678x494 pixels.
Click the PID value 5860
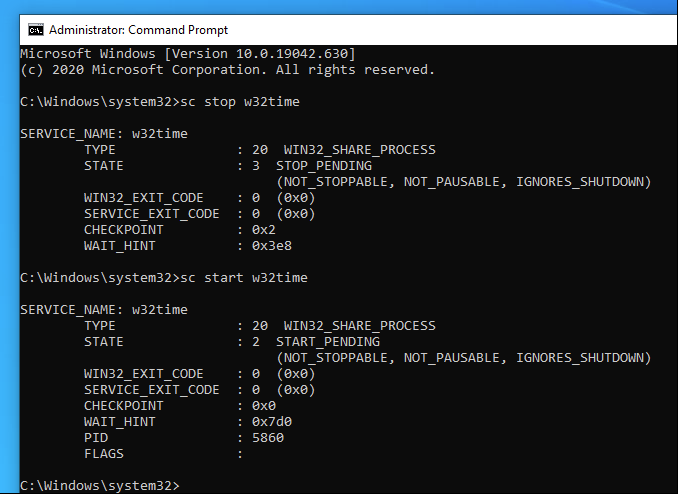point(268,438)
